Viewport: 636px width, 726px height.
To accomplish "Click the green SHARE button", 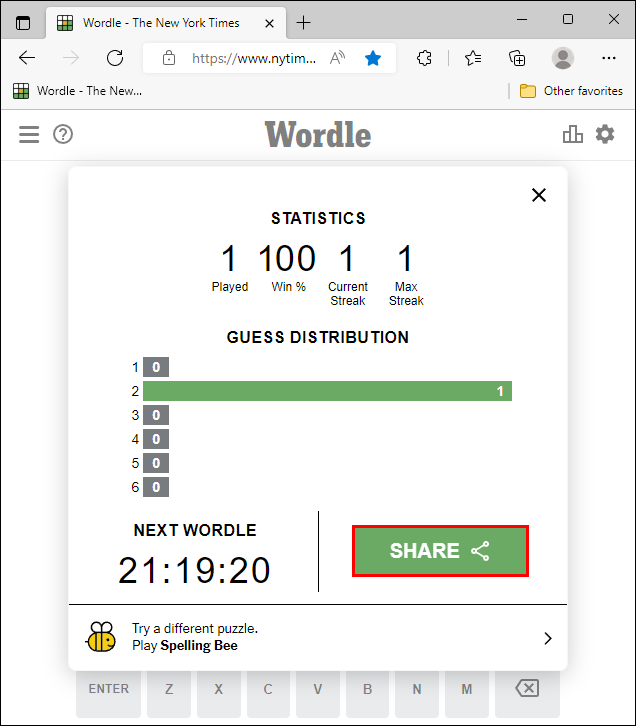I will click(x=440, y=551).
